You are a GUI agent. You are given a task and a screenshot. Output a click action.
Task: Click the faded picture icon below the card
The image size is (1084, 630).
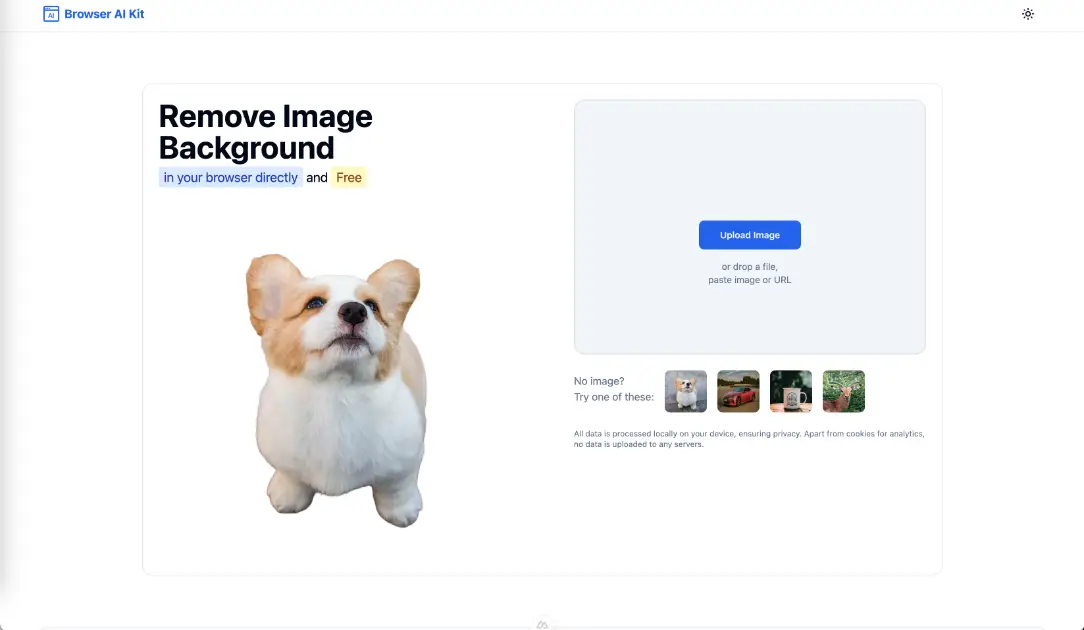[x=542, y=622]
